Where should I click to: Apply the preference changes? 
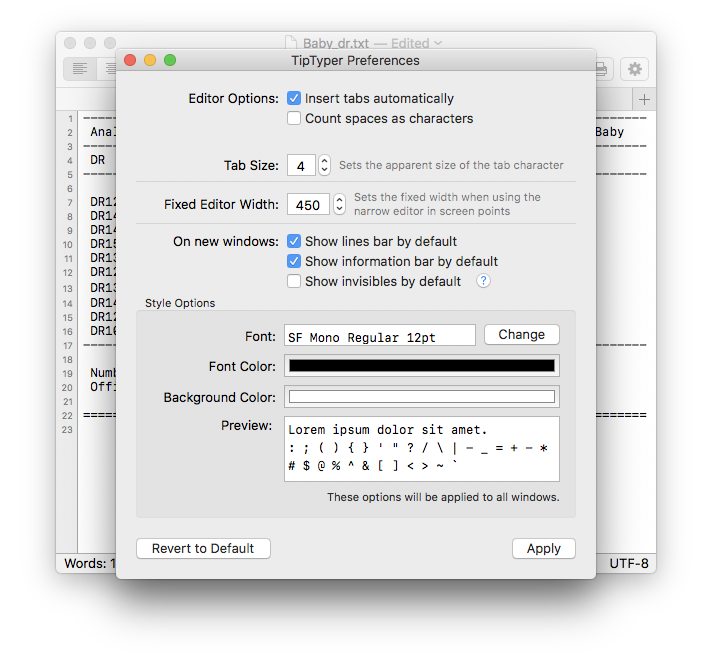click(544, 549)
